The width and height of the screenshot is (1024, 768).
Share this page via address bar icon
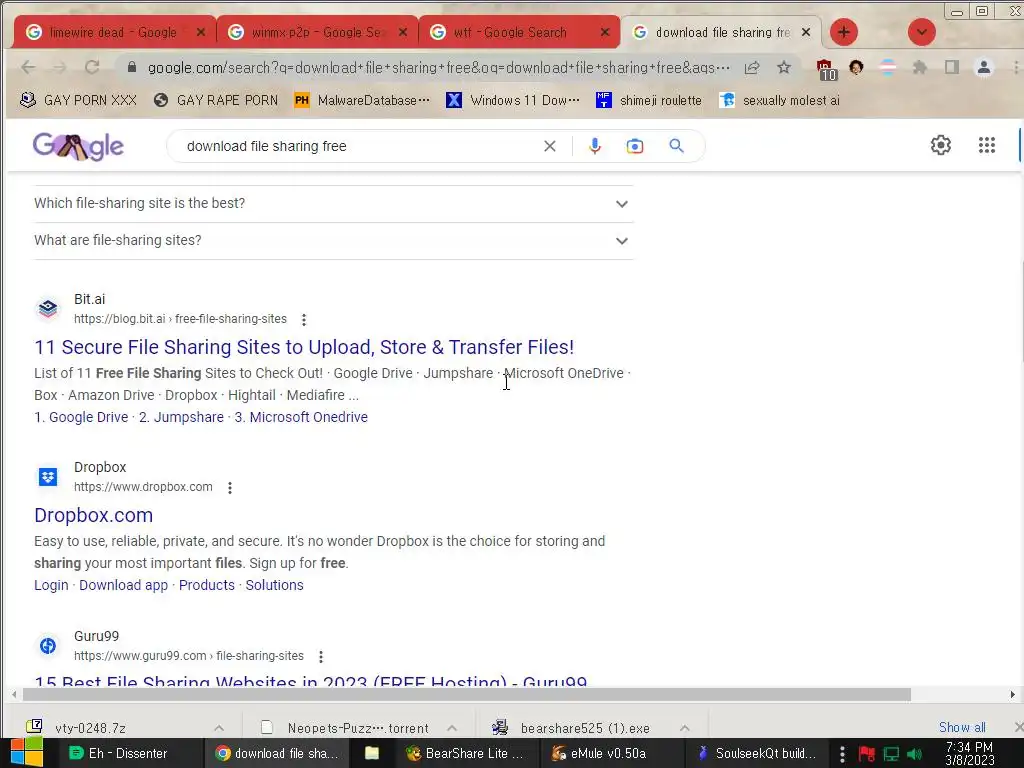(752, 67)
